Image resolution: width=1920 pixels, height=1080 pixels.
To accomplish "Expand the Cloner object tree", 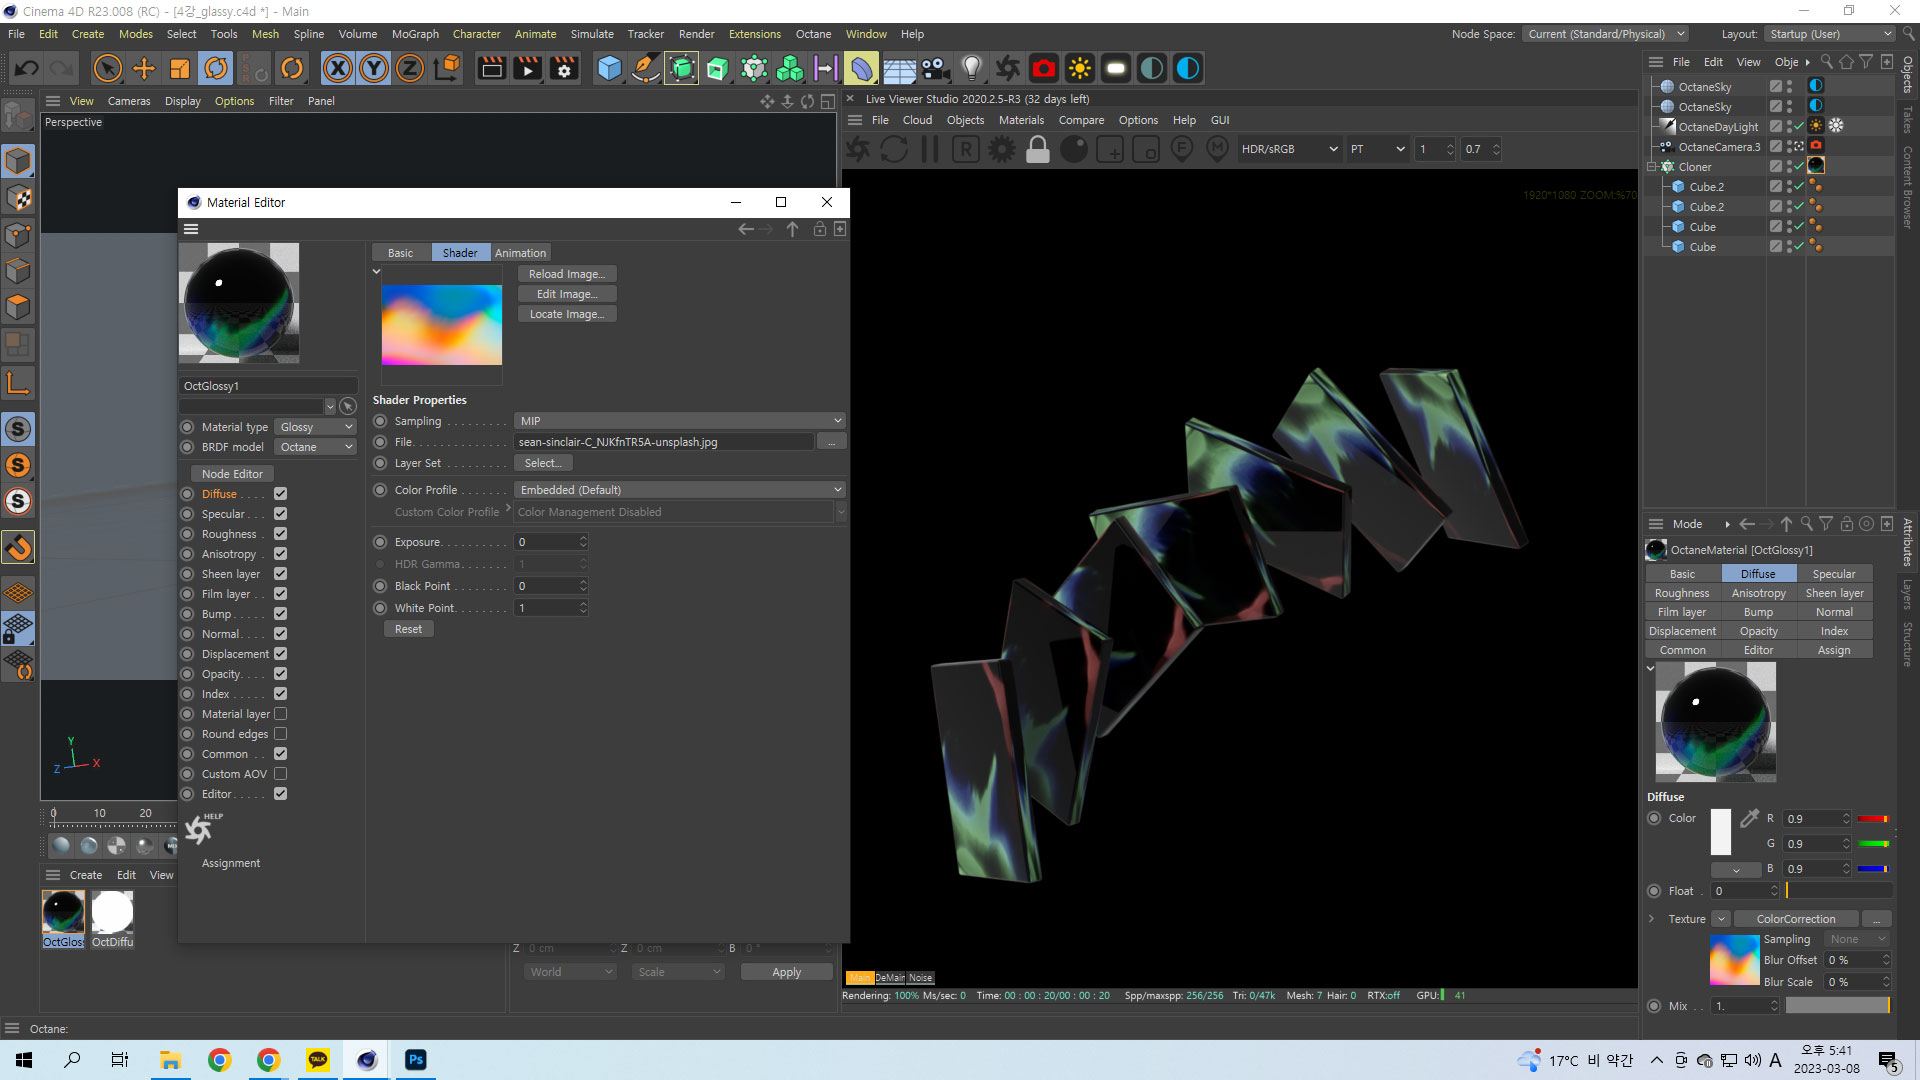I will (x=1652, y=167).
